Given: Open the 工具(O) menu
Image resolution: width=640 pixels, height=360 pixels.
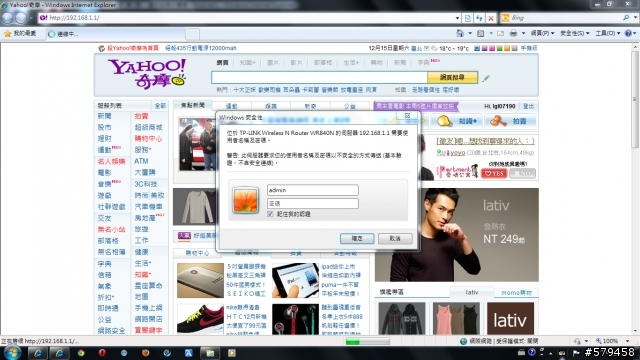Looking at the screenshot, I should [608, 33].
